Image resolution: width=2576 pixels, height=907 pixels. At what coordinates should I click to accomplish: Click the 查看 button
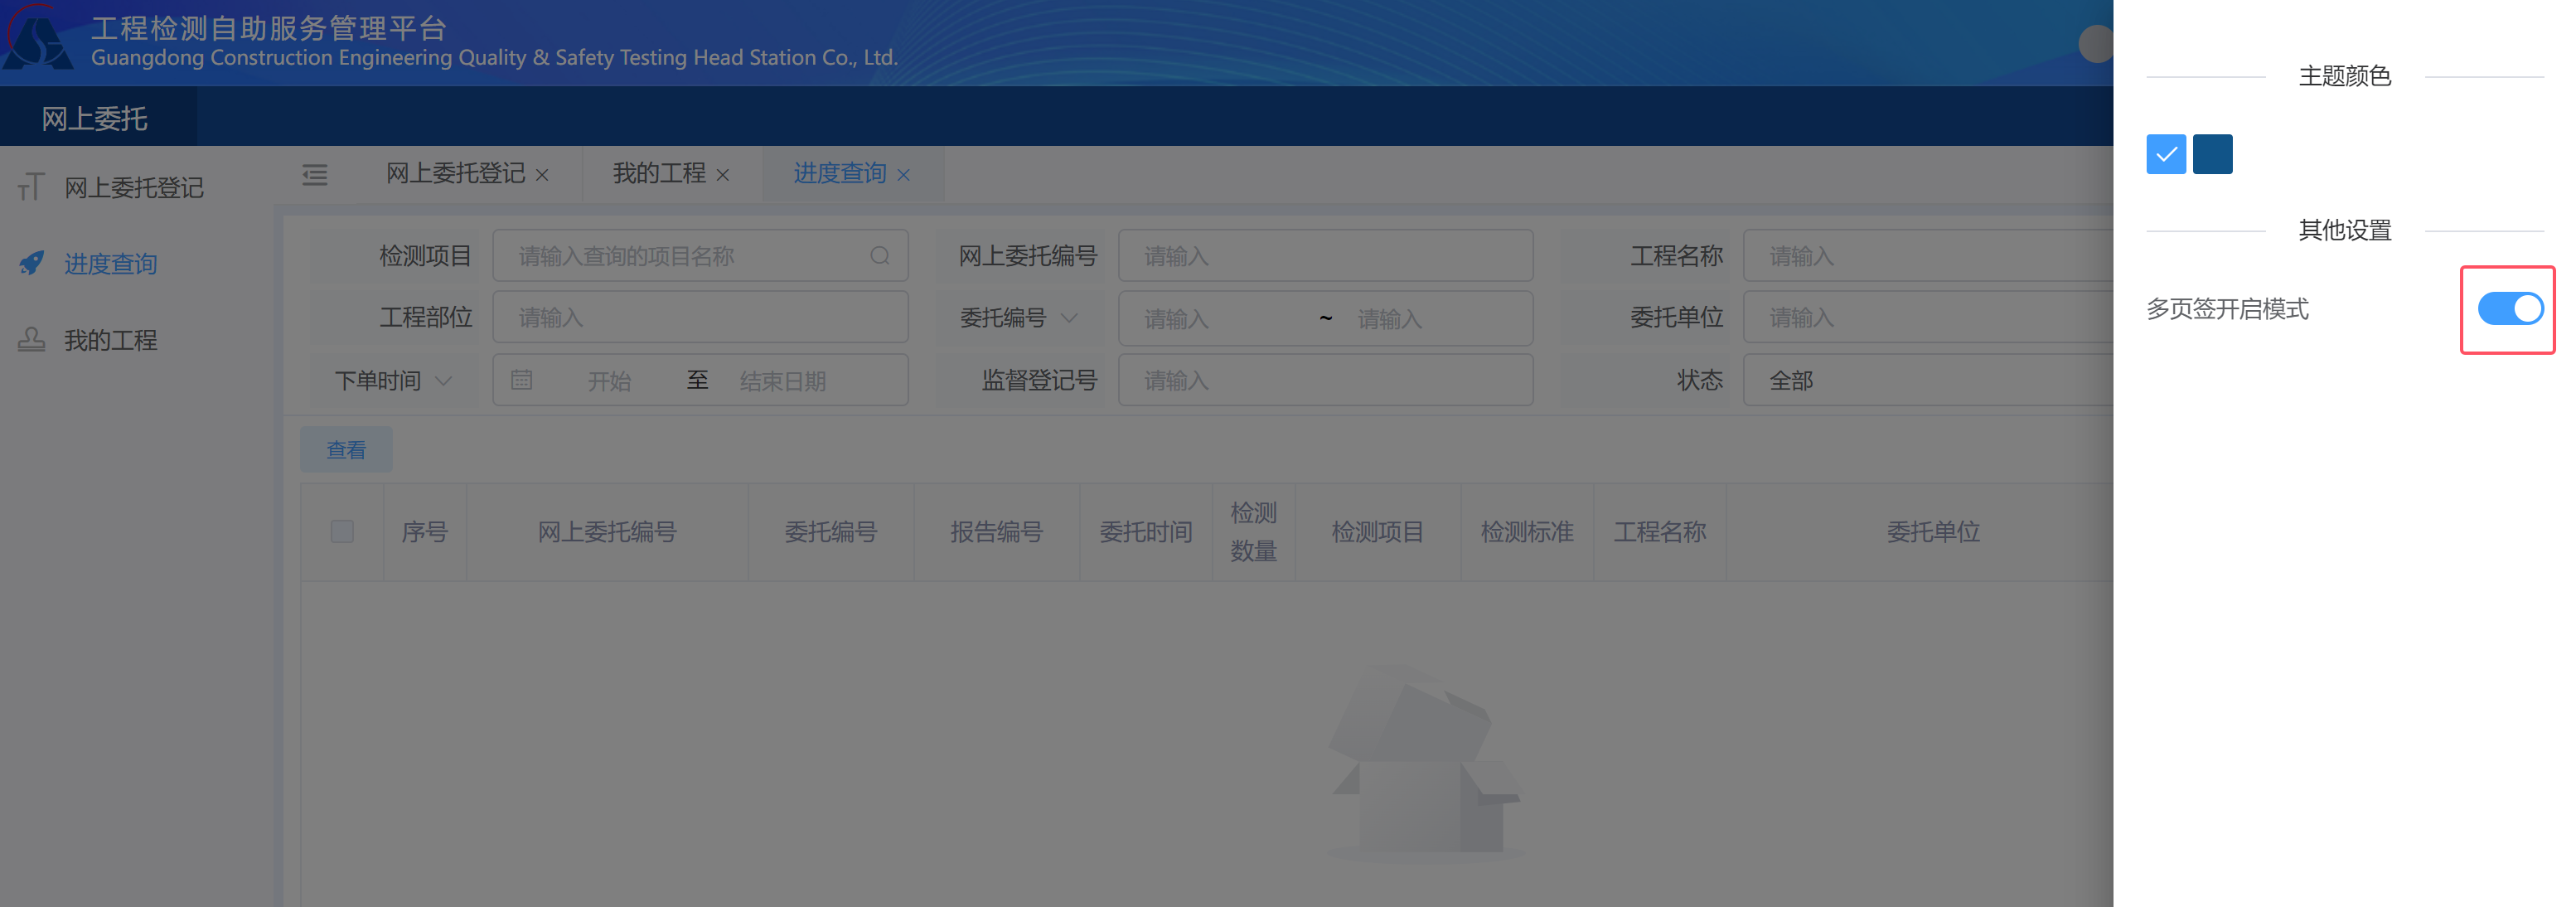(x=346, y=450)
